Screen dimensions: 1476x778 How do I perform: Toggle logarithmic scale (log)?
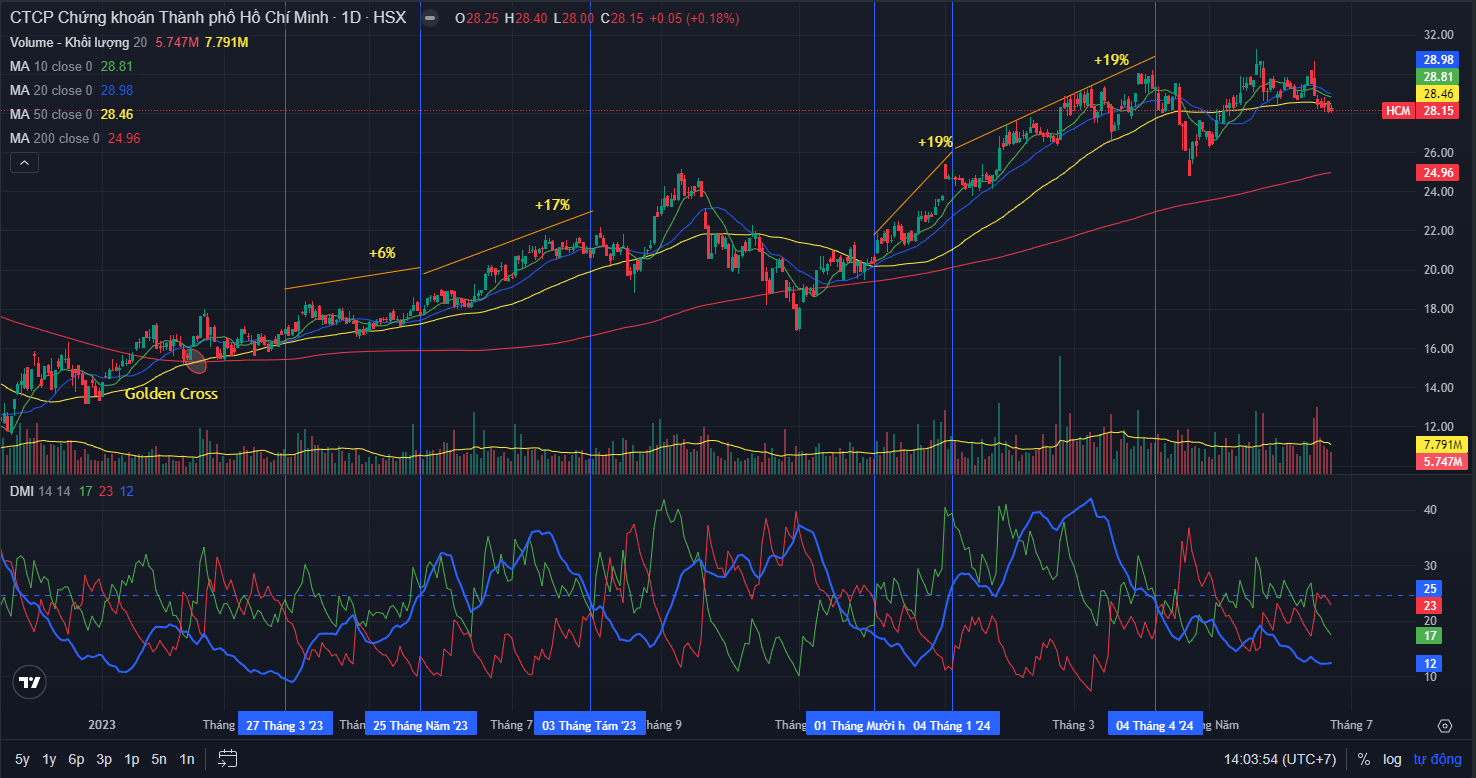tap(1392, 759)
